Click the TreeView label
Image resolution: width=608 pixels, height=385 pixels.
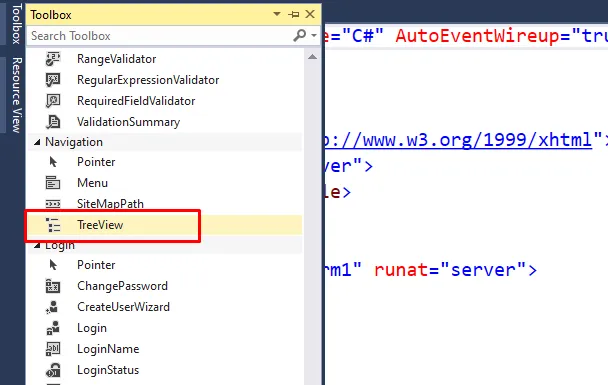pyautogui.click(x=100, y=225)
